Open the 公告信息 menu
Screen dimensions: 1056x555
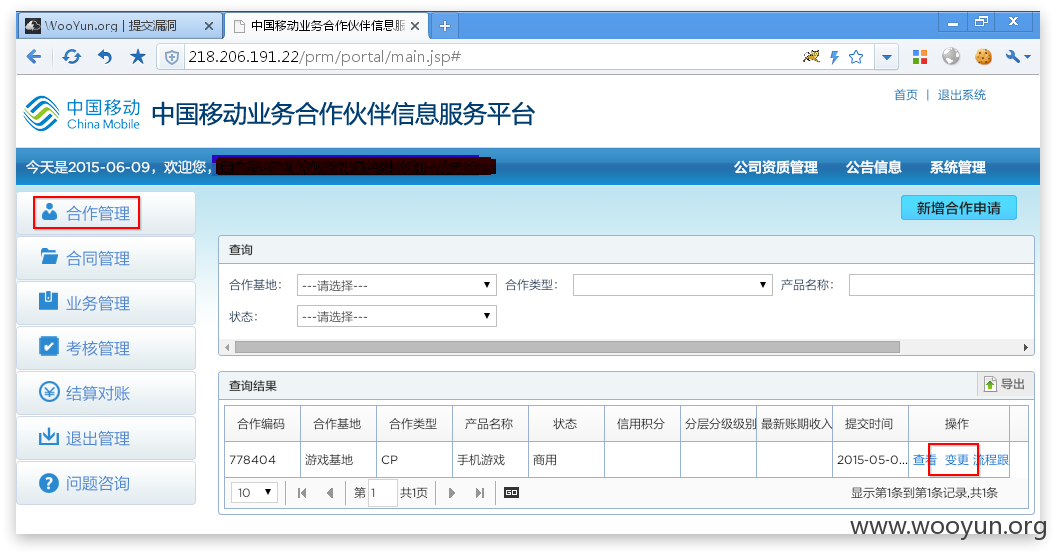[x=873, y=167]
